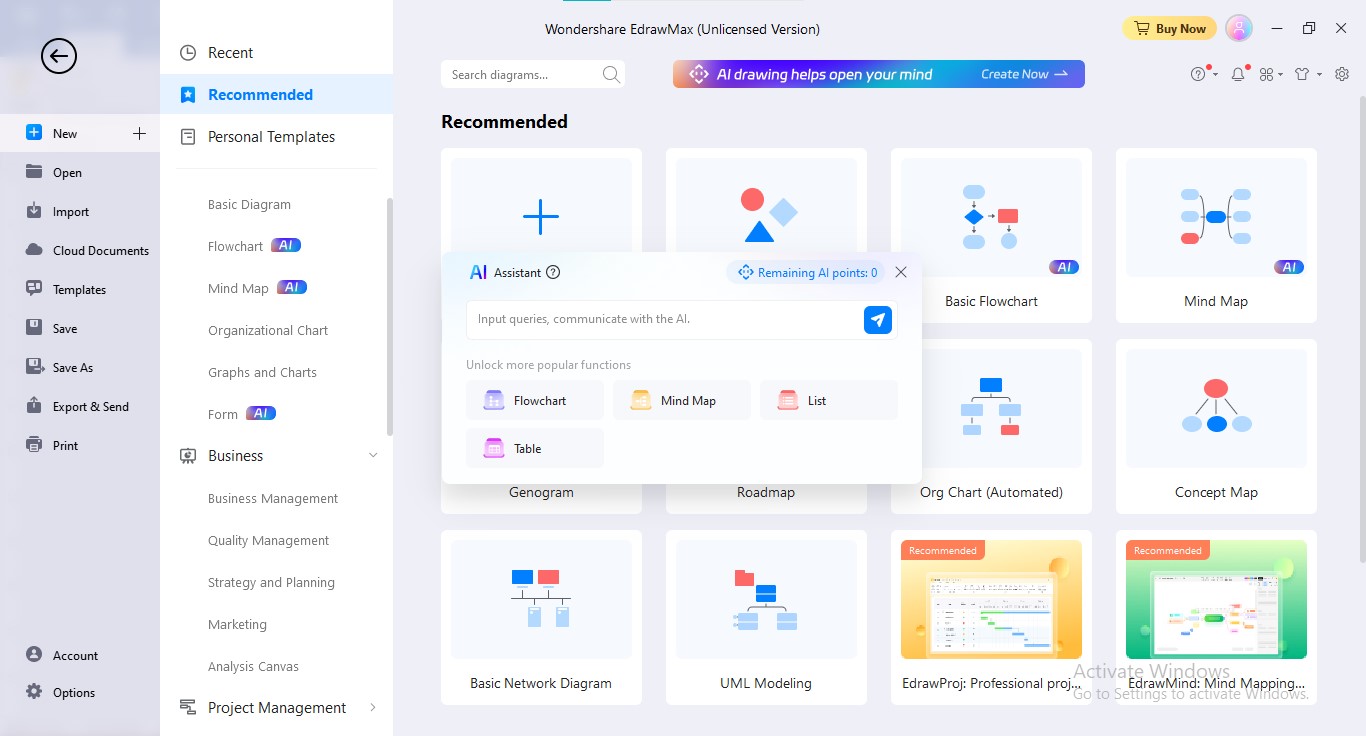Click the plus icon beside New
Image resolution: width=1366 pixels, height=736 pixels.
point(139,133)
